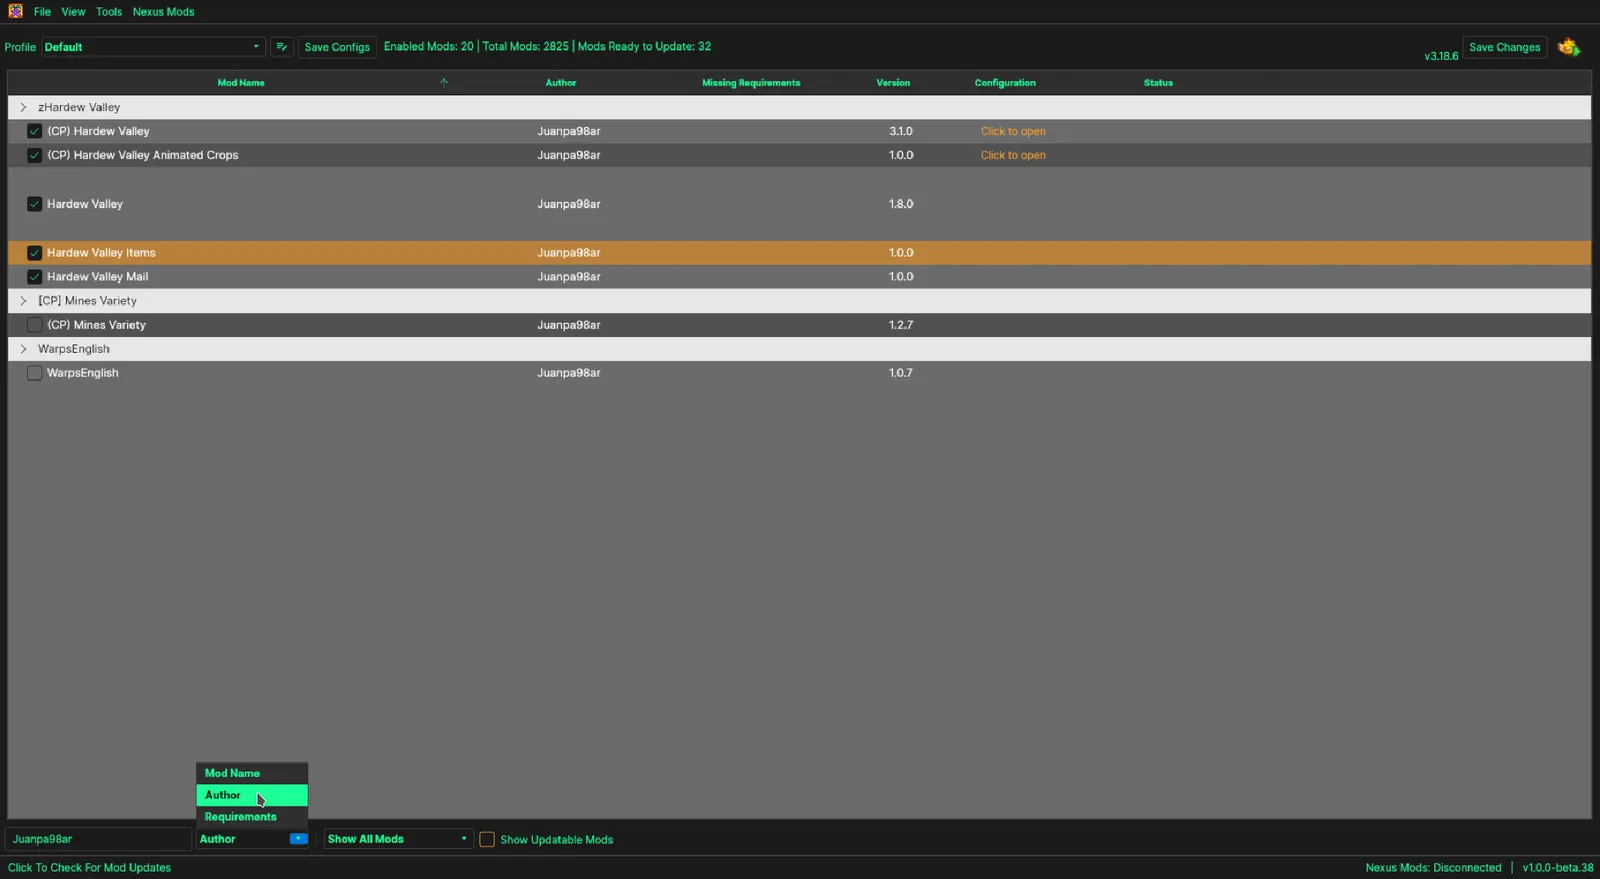Collapse the [CP] Mines Variety group

24,301
